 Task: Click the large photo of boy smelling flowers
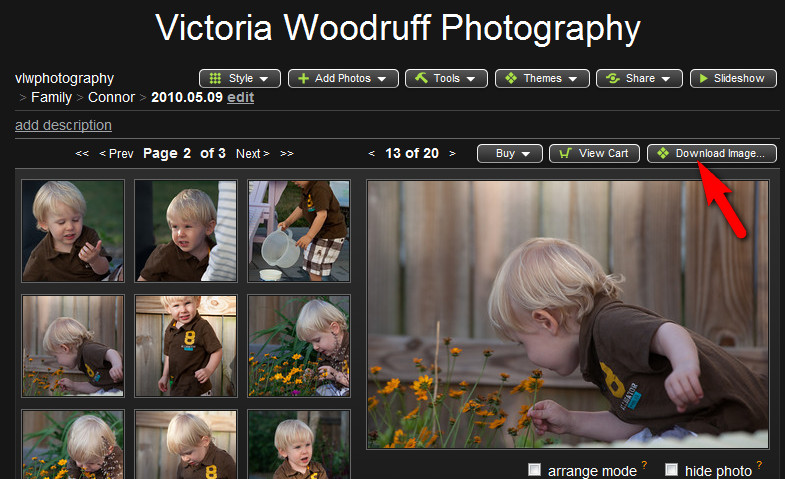tap(568, 314)
